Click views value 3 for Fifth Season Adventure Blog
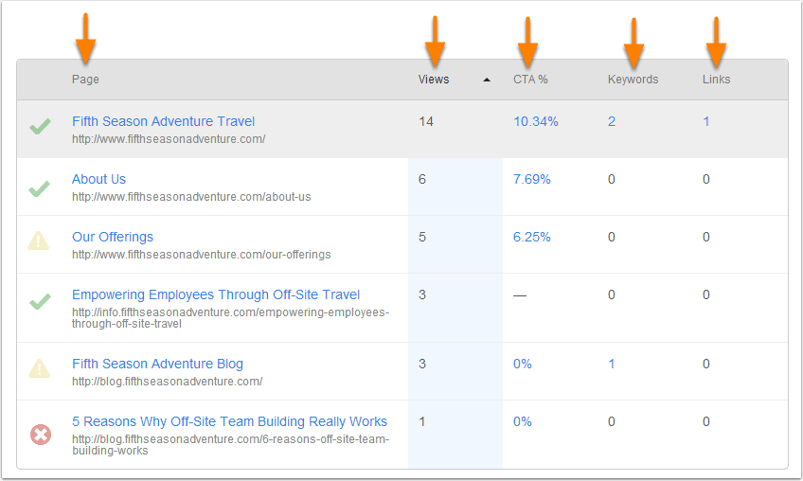This screenshot has width=803, height=481. pyautogui.click(x=422, y=364)
